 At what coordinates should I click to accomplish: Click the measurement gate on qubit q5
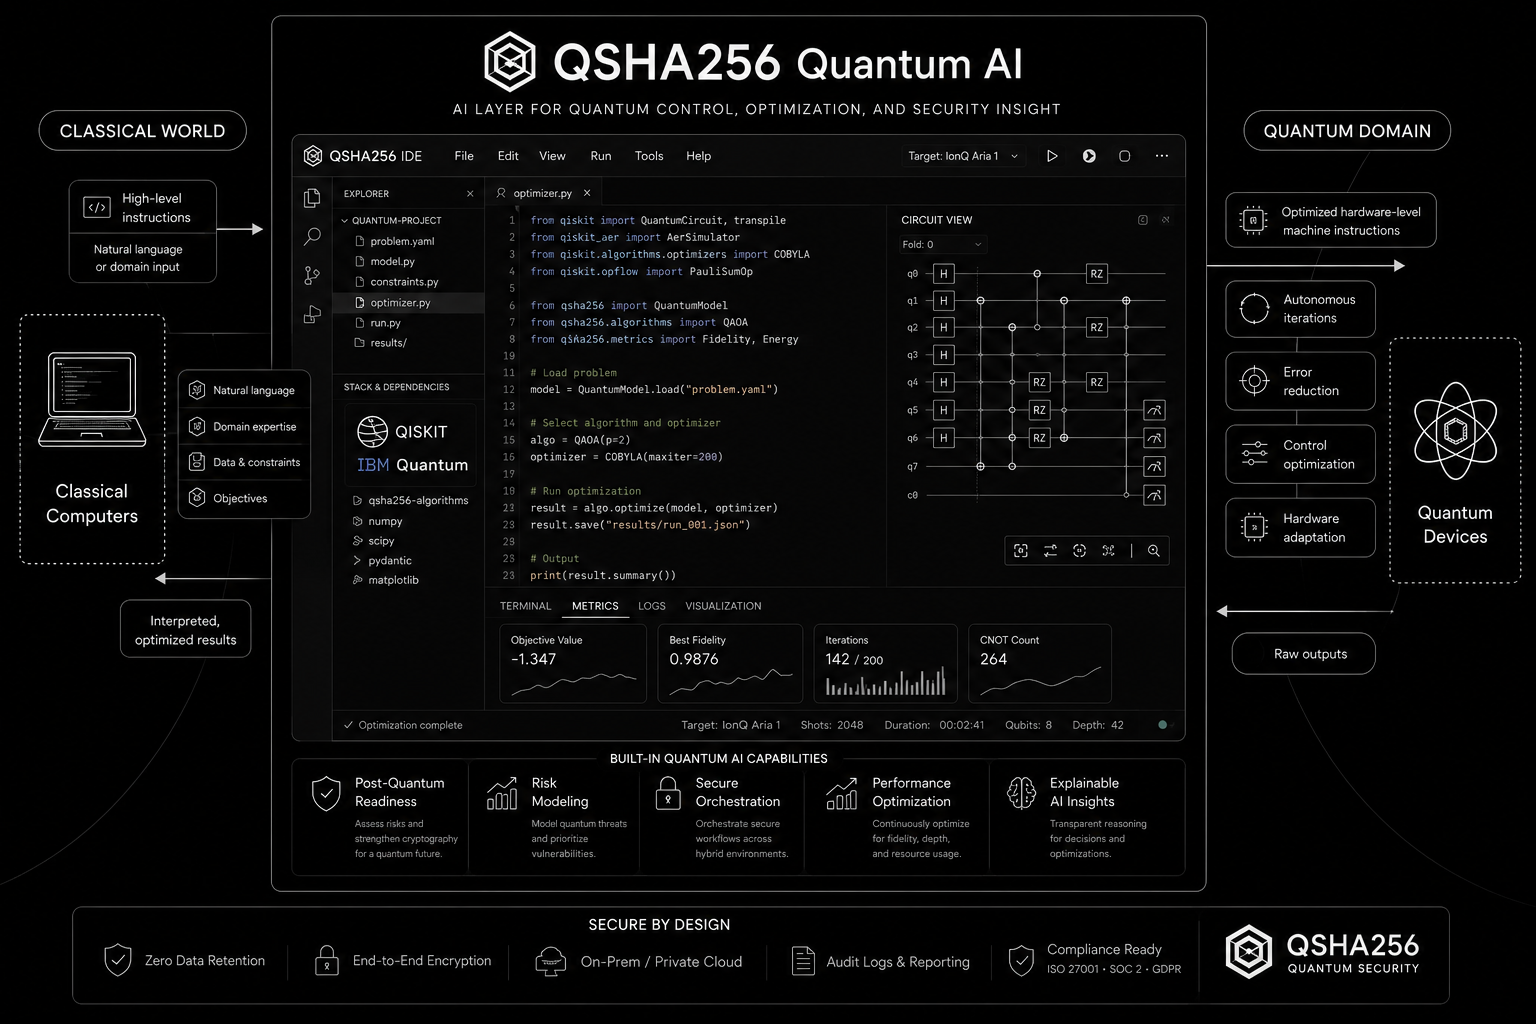[1154, 411]
